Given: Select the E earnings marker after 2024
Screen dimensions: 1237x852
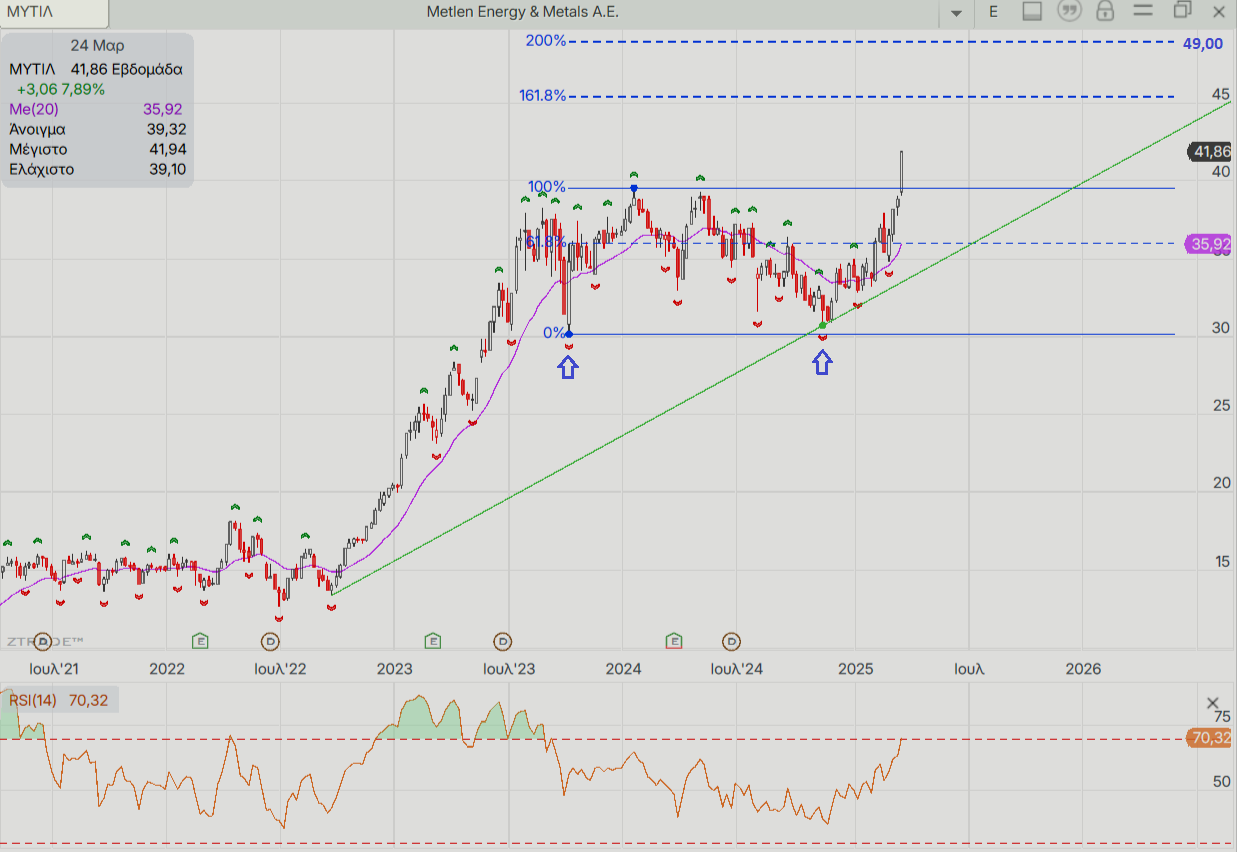Looking at the screenshot, I should (674, 640).
